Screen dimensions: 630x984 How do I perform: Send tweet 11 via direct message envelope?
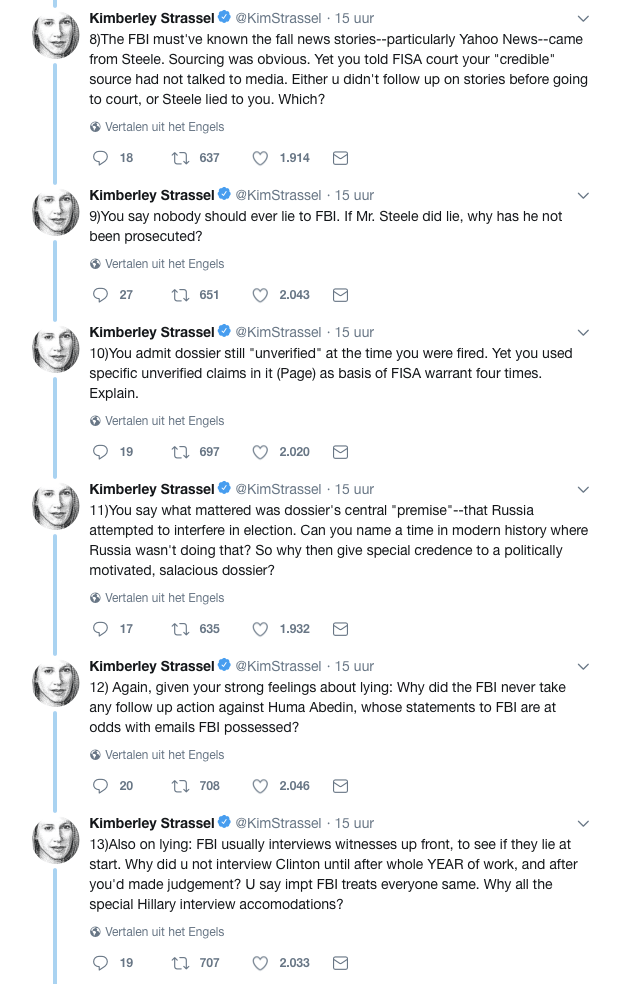(x=340, y=629)
